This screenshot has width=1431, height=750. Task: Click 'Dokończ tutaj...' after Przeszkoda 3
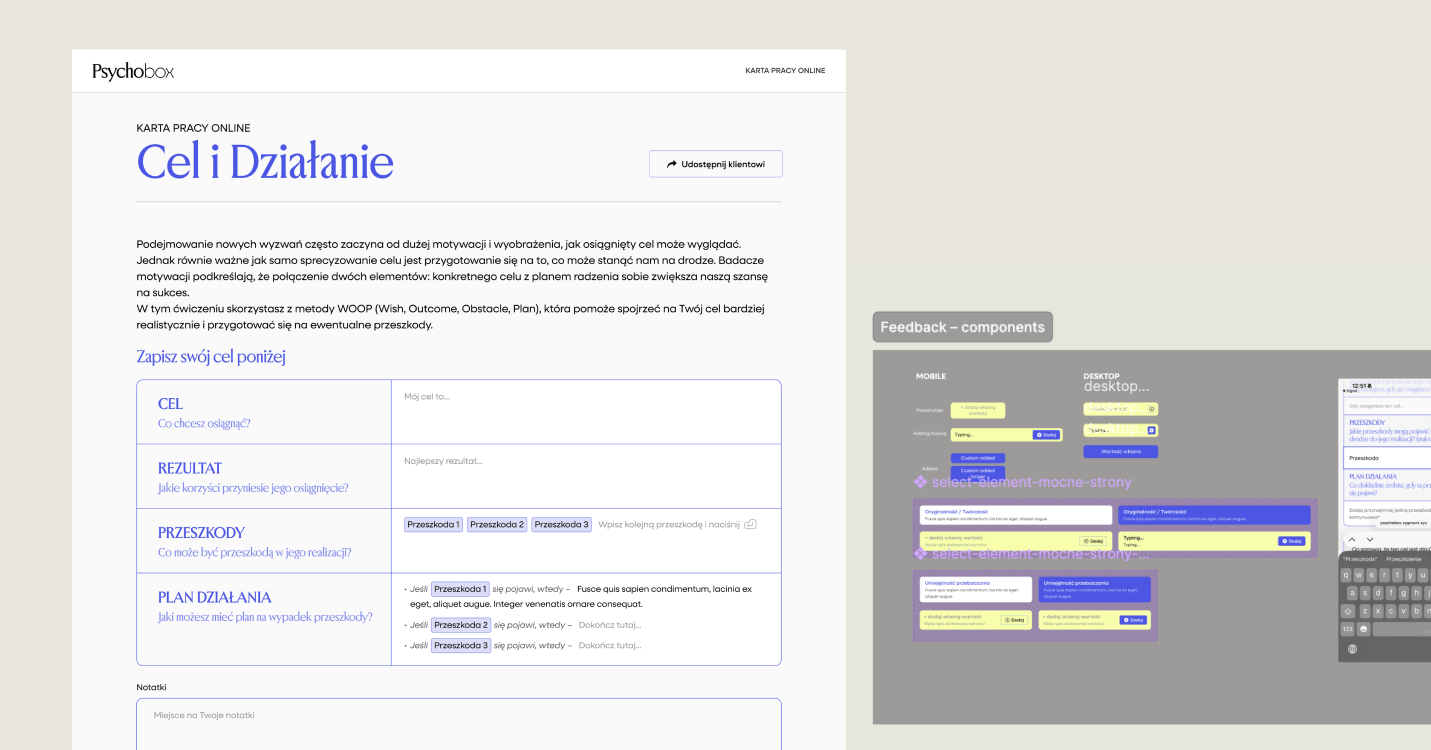click(610, 645)
